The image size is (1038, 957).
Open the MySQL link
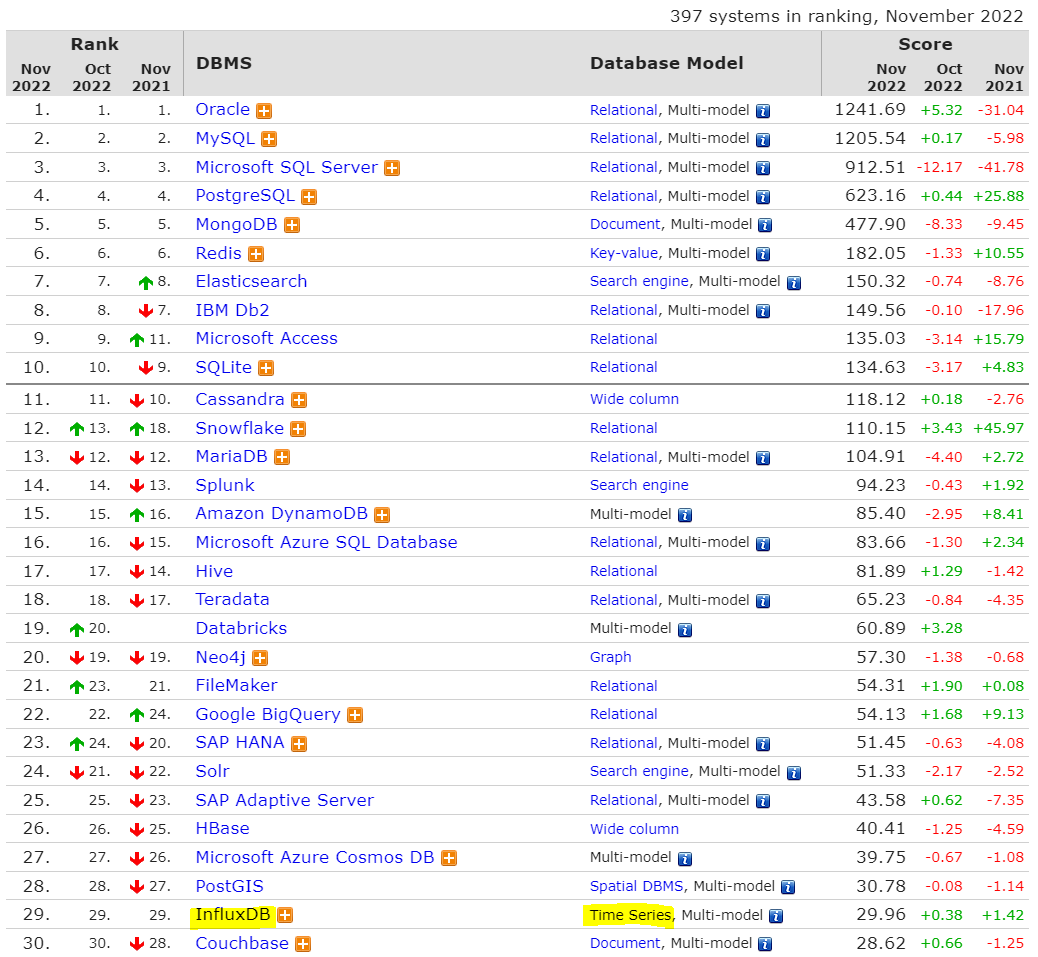225,138
